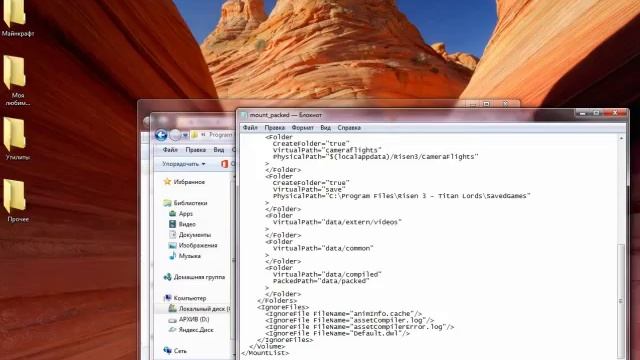Click the VirtualPath="cameraflights" line
The height and width of the screenshot is (360, 640).
point(327,150)
